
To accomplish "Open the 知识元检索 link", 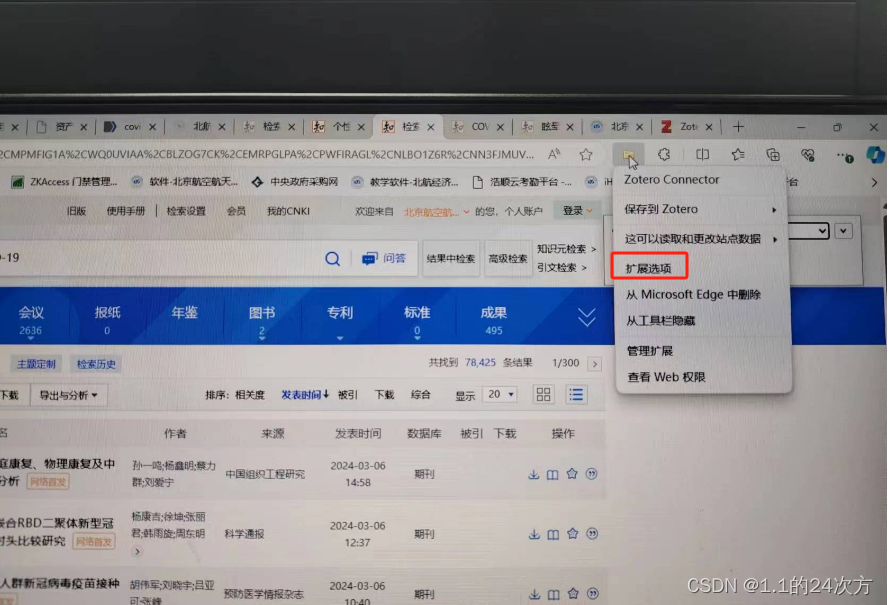I will click(566, 249).
